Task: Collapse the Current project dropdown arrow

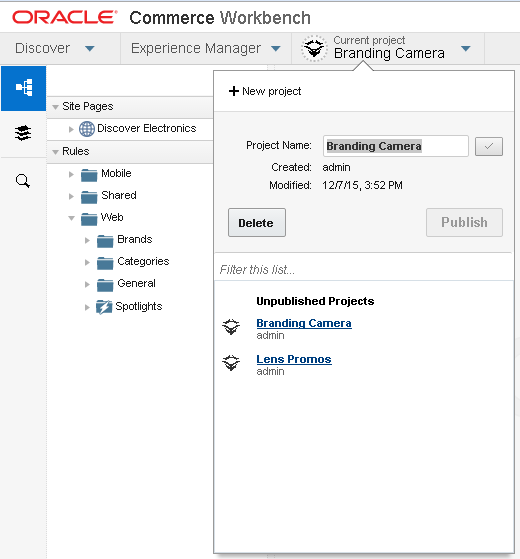Action: (x=466, y=48)
